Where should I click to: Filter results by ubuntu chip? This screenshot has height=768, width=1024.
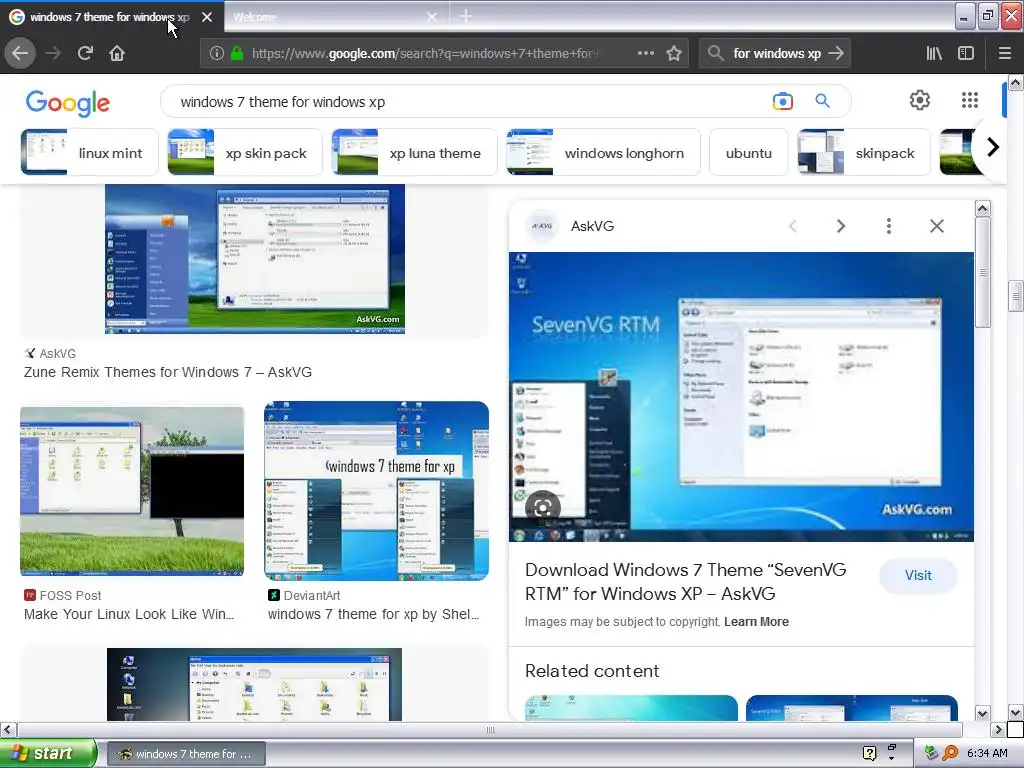[748, 153]
